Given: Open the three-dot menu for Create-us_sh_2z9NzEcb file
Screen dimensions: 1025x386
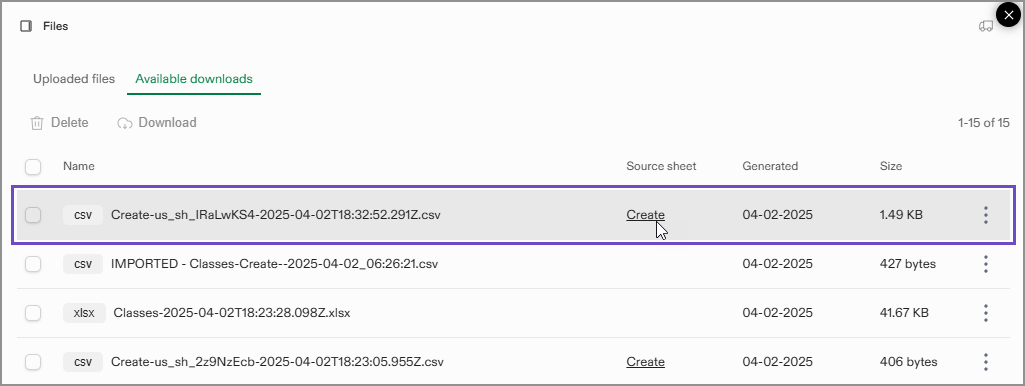Looking at the screenshot, I should 985,362.
